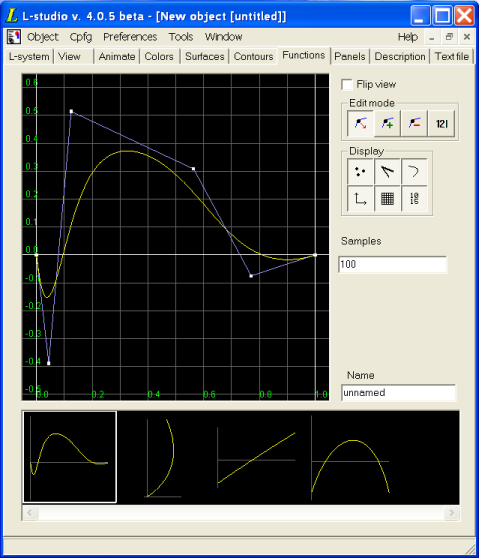Select the Functions tab
The image size is (479, 558).
pyautogui.click(x=304, y=56)
